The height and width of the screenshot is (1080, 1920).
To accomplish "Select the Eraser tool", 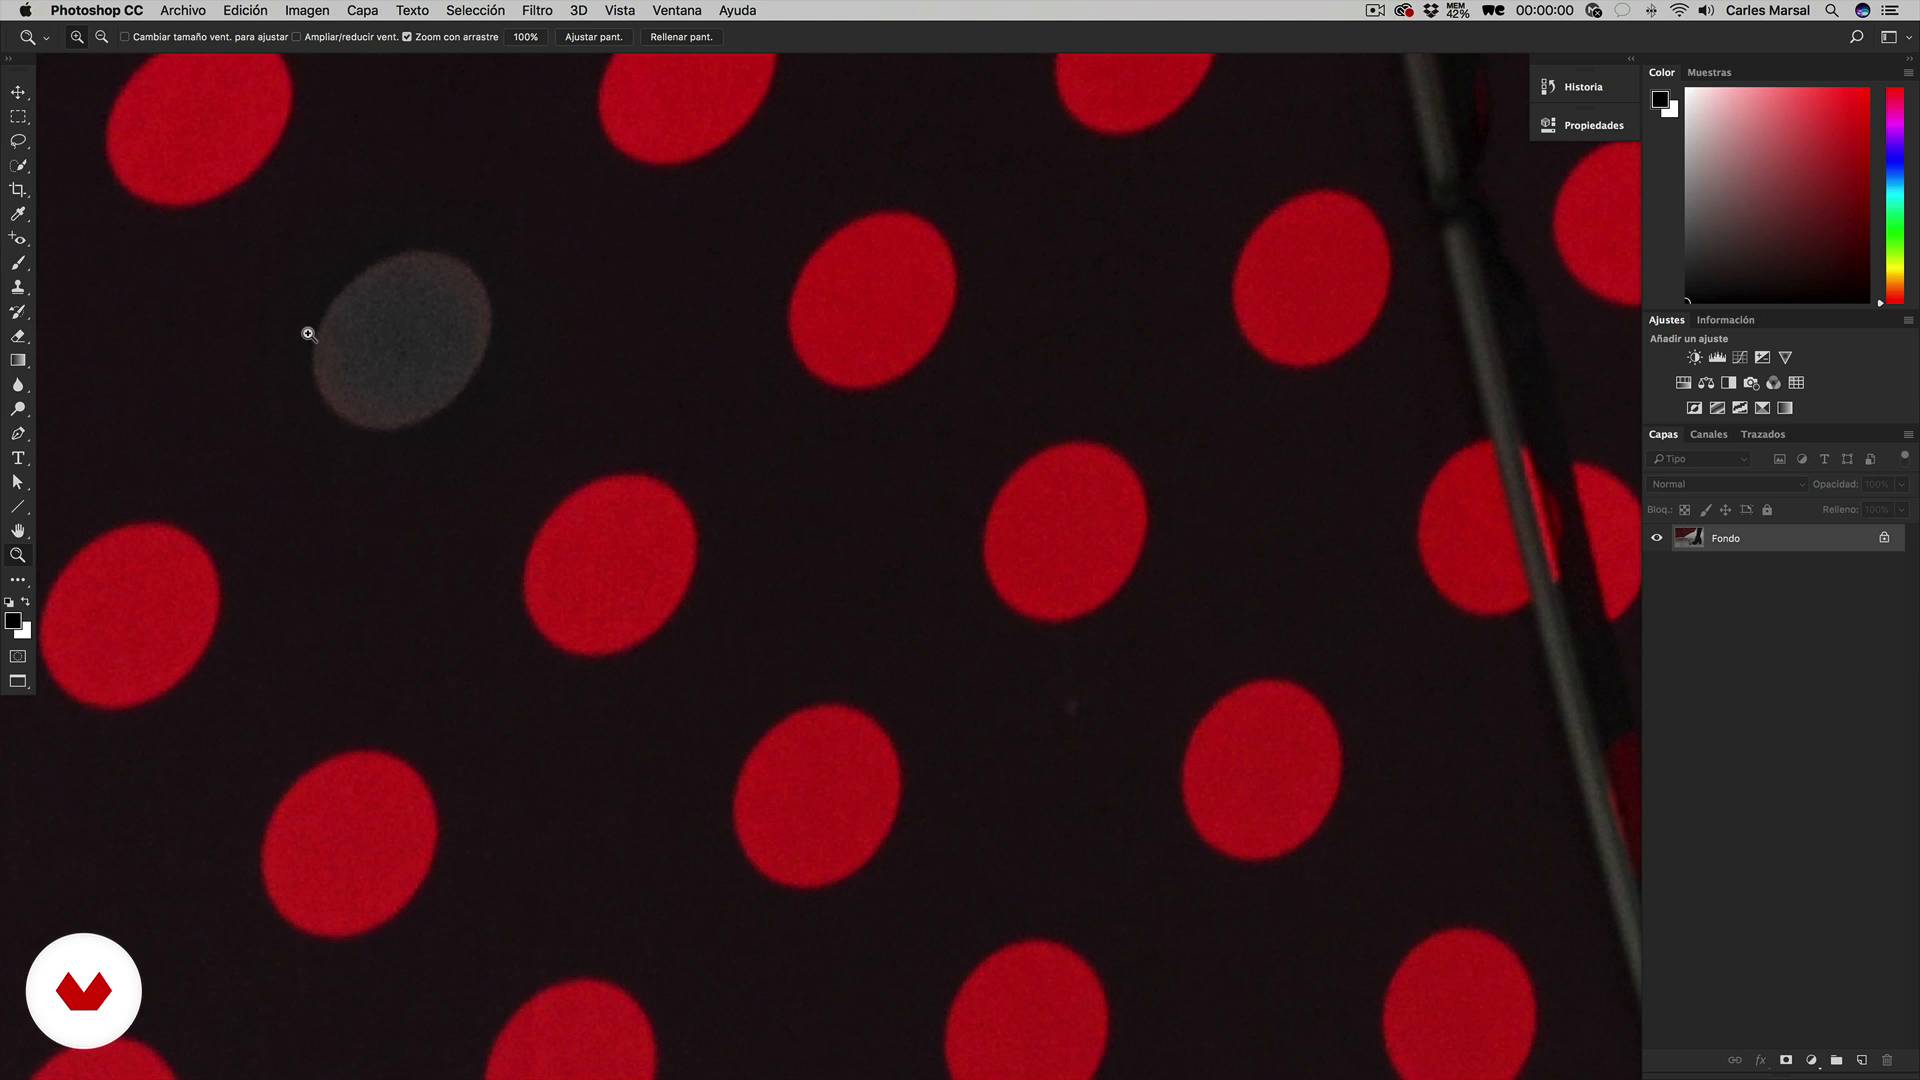I will tap(18, 336).
